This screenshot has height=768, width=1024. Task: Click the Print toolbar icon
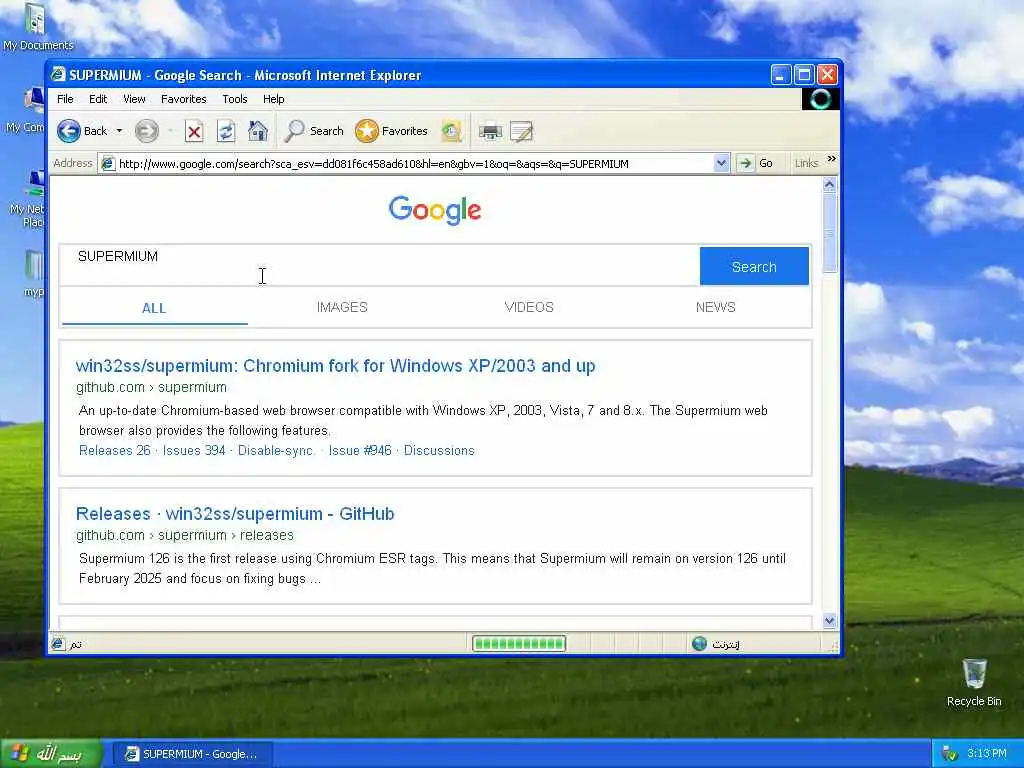click(x=490, y=132)
